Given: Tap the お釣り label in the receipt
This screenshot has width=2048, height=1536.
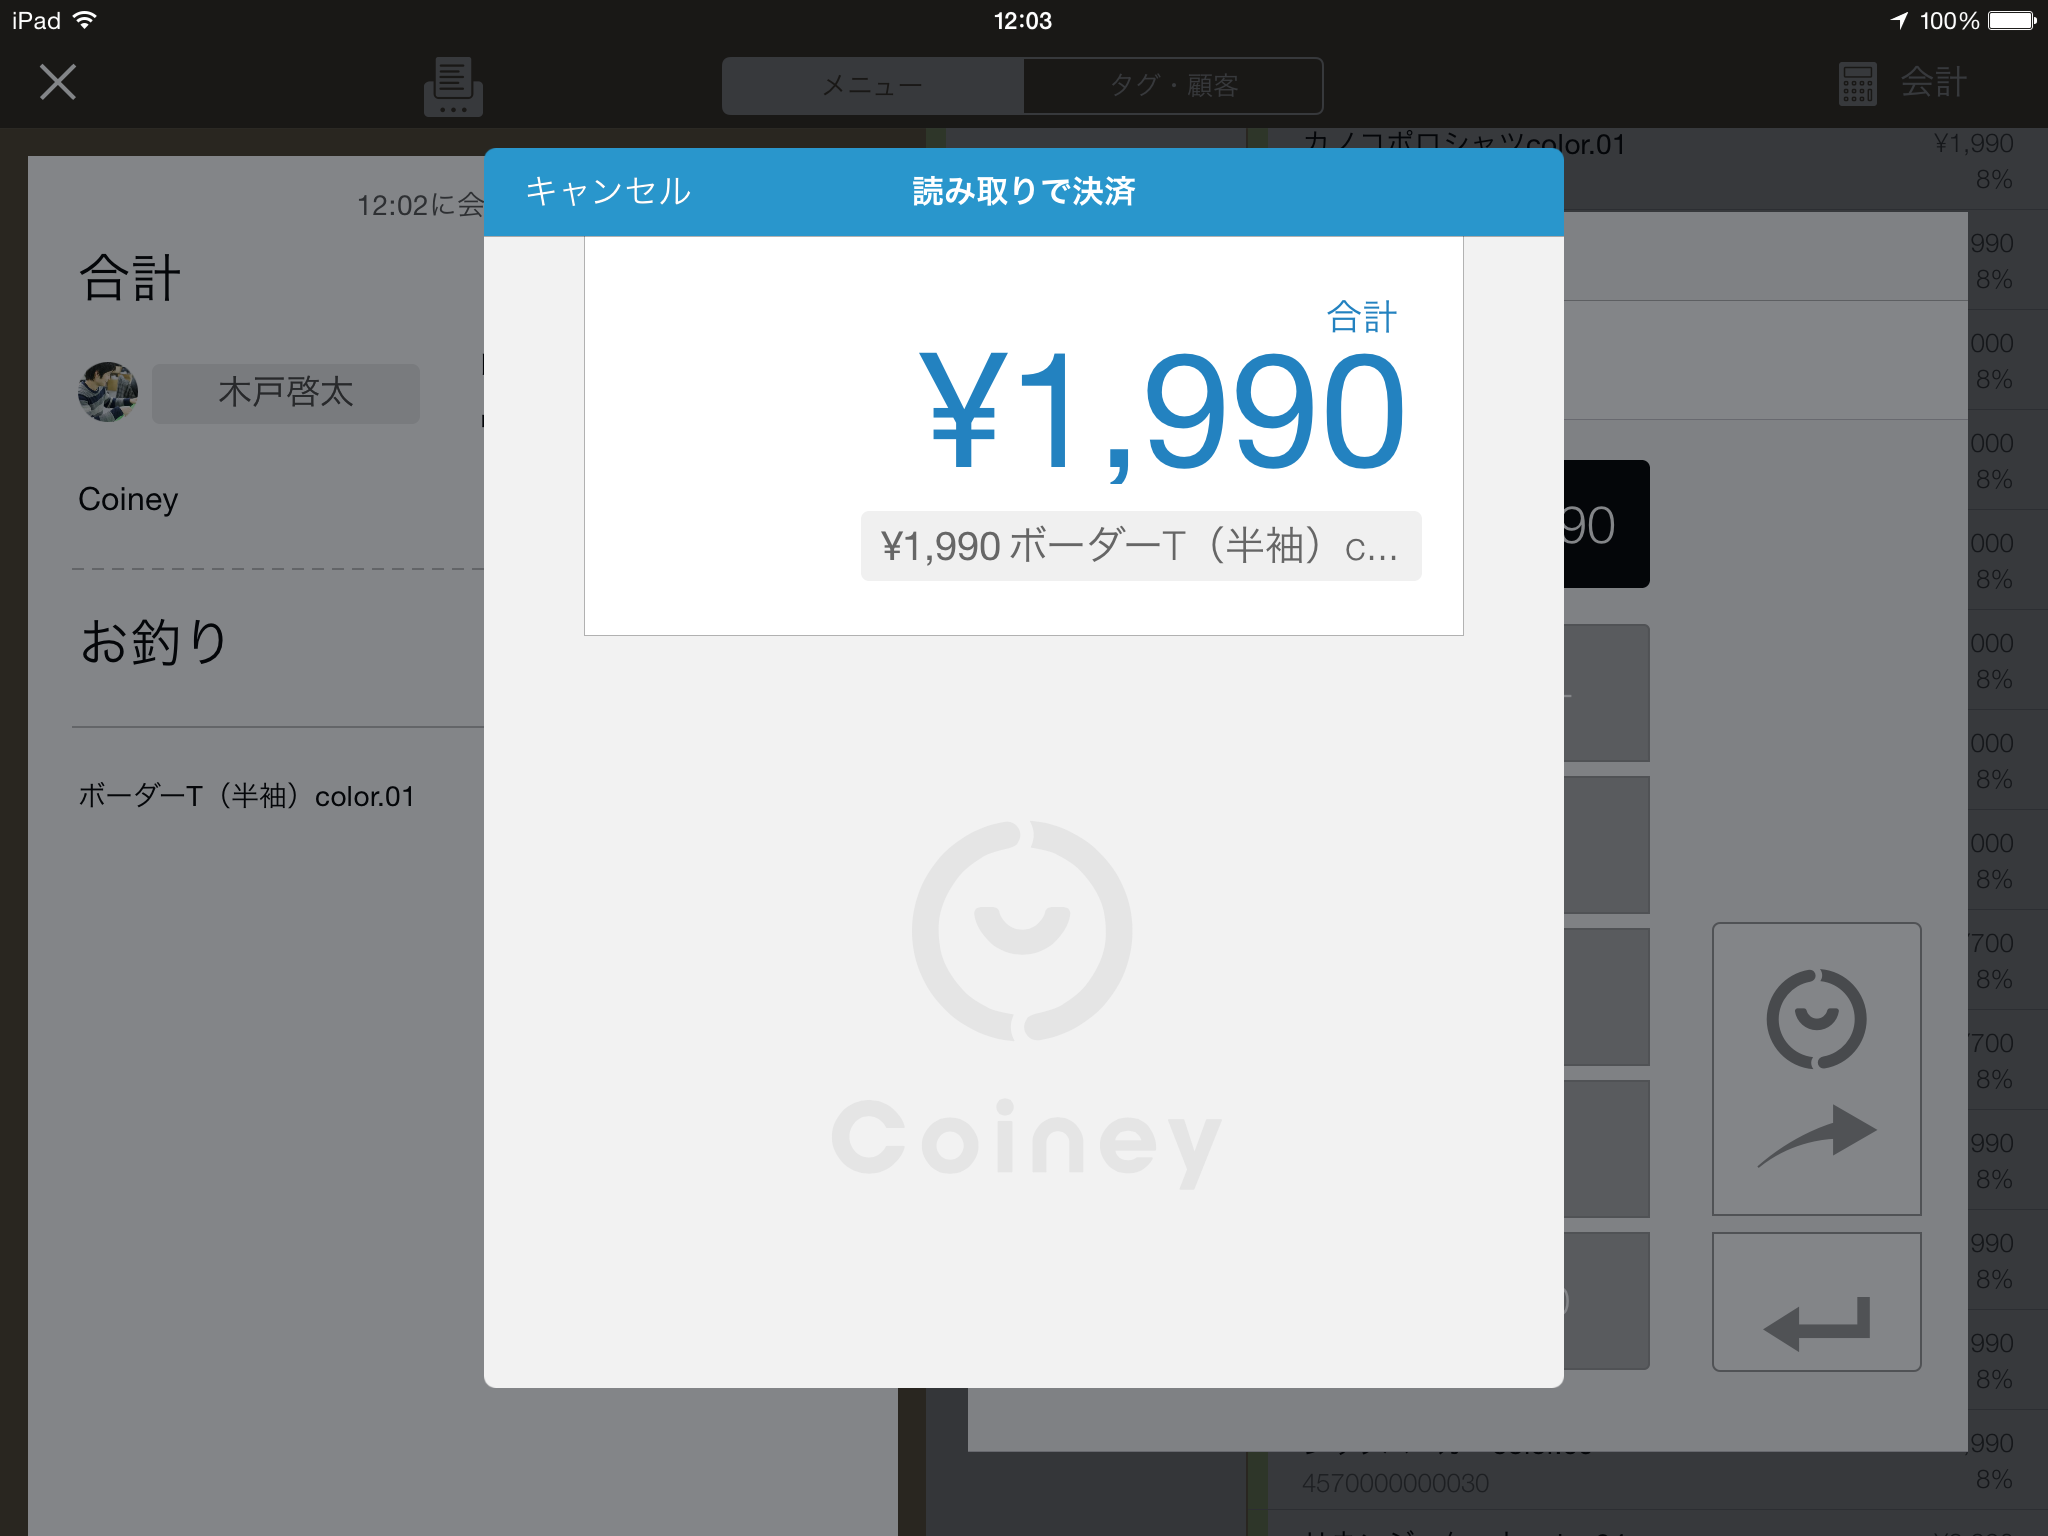Looking at the screenshot, I should click(154, 642).
